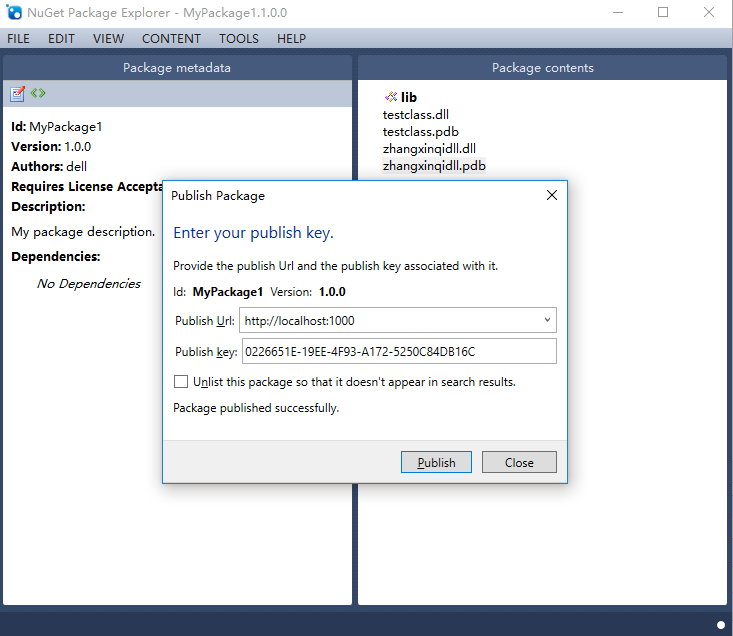Toggle the Unlist this package checkbox

(x=181, y=382)
